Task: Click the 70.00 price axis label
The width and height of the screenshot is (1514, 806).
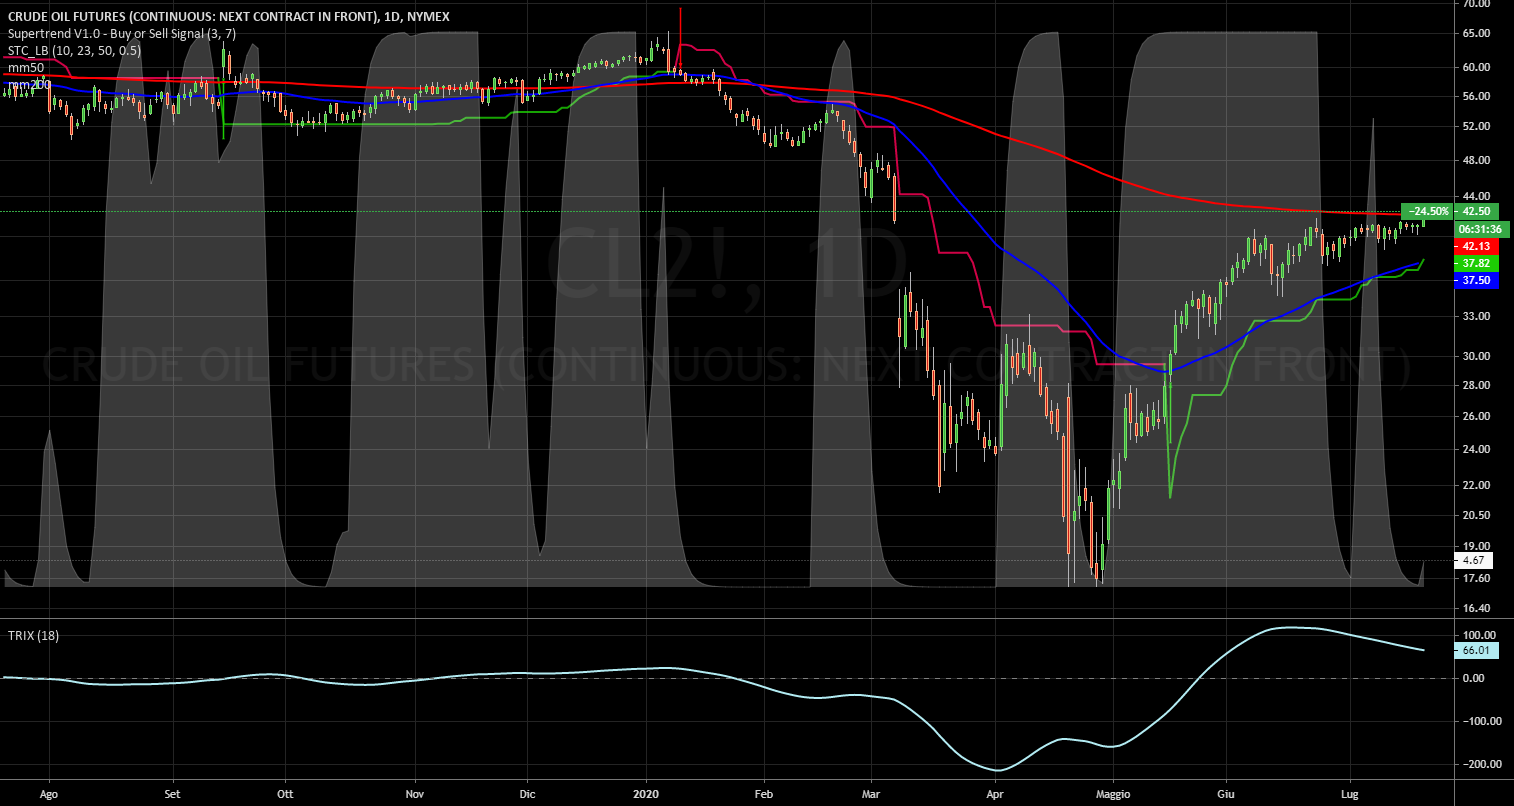Action: coord(1476,4)
